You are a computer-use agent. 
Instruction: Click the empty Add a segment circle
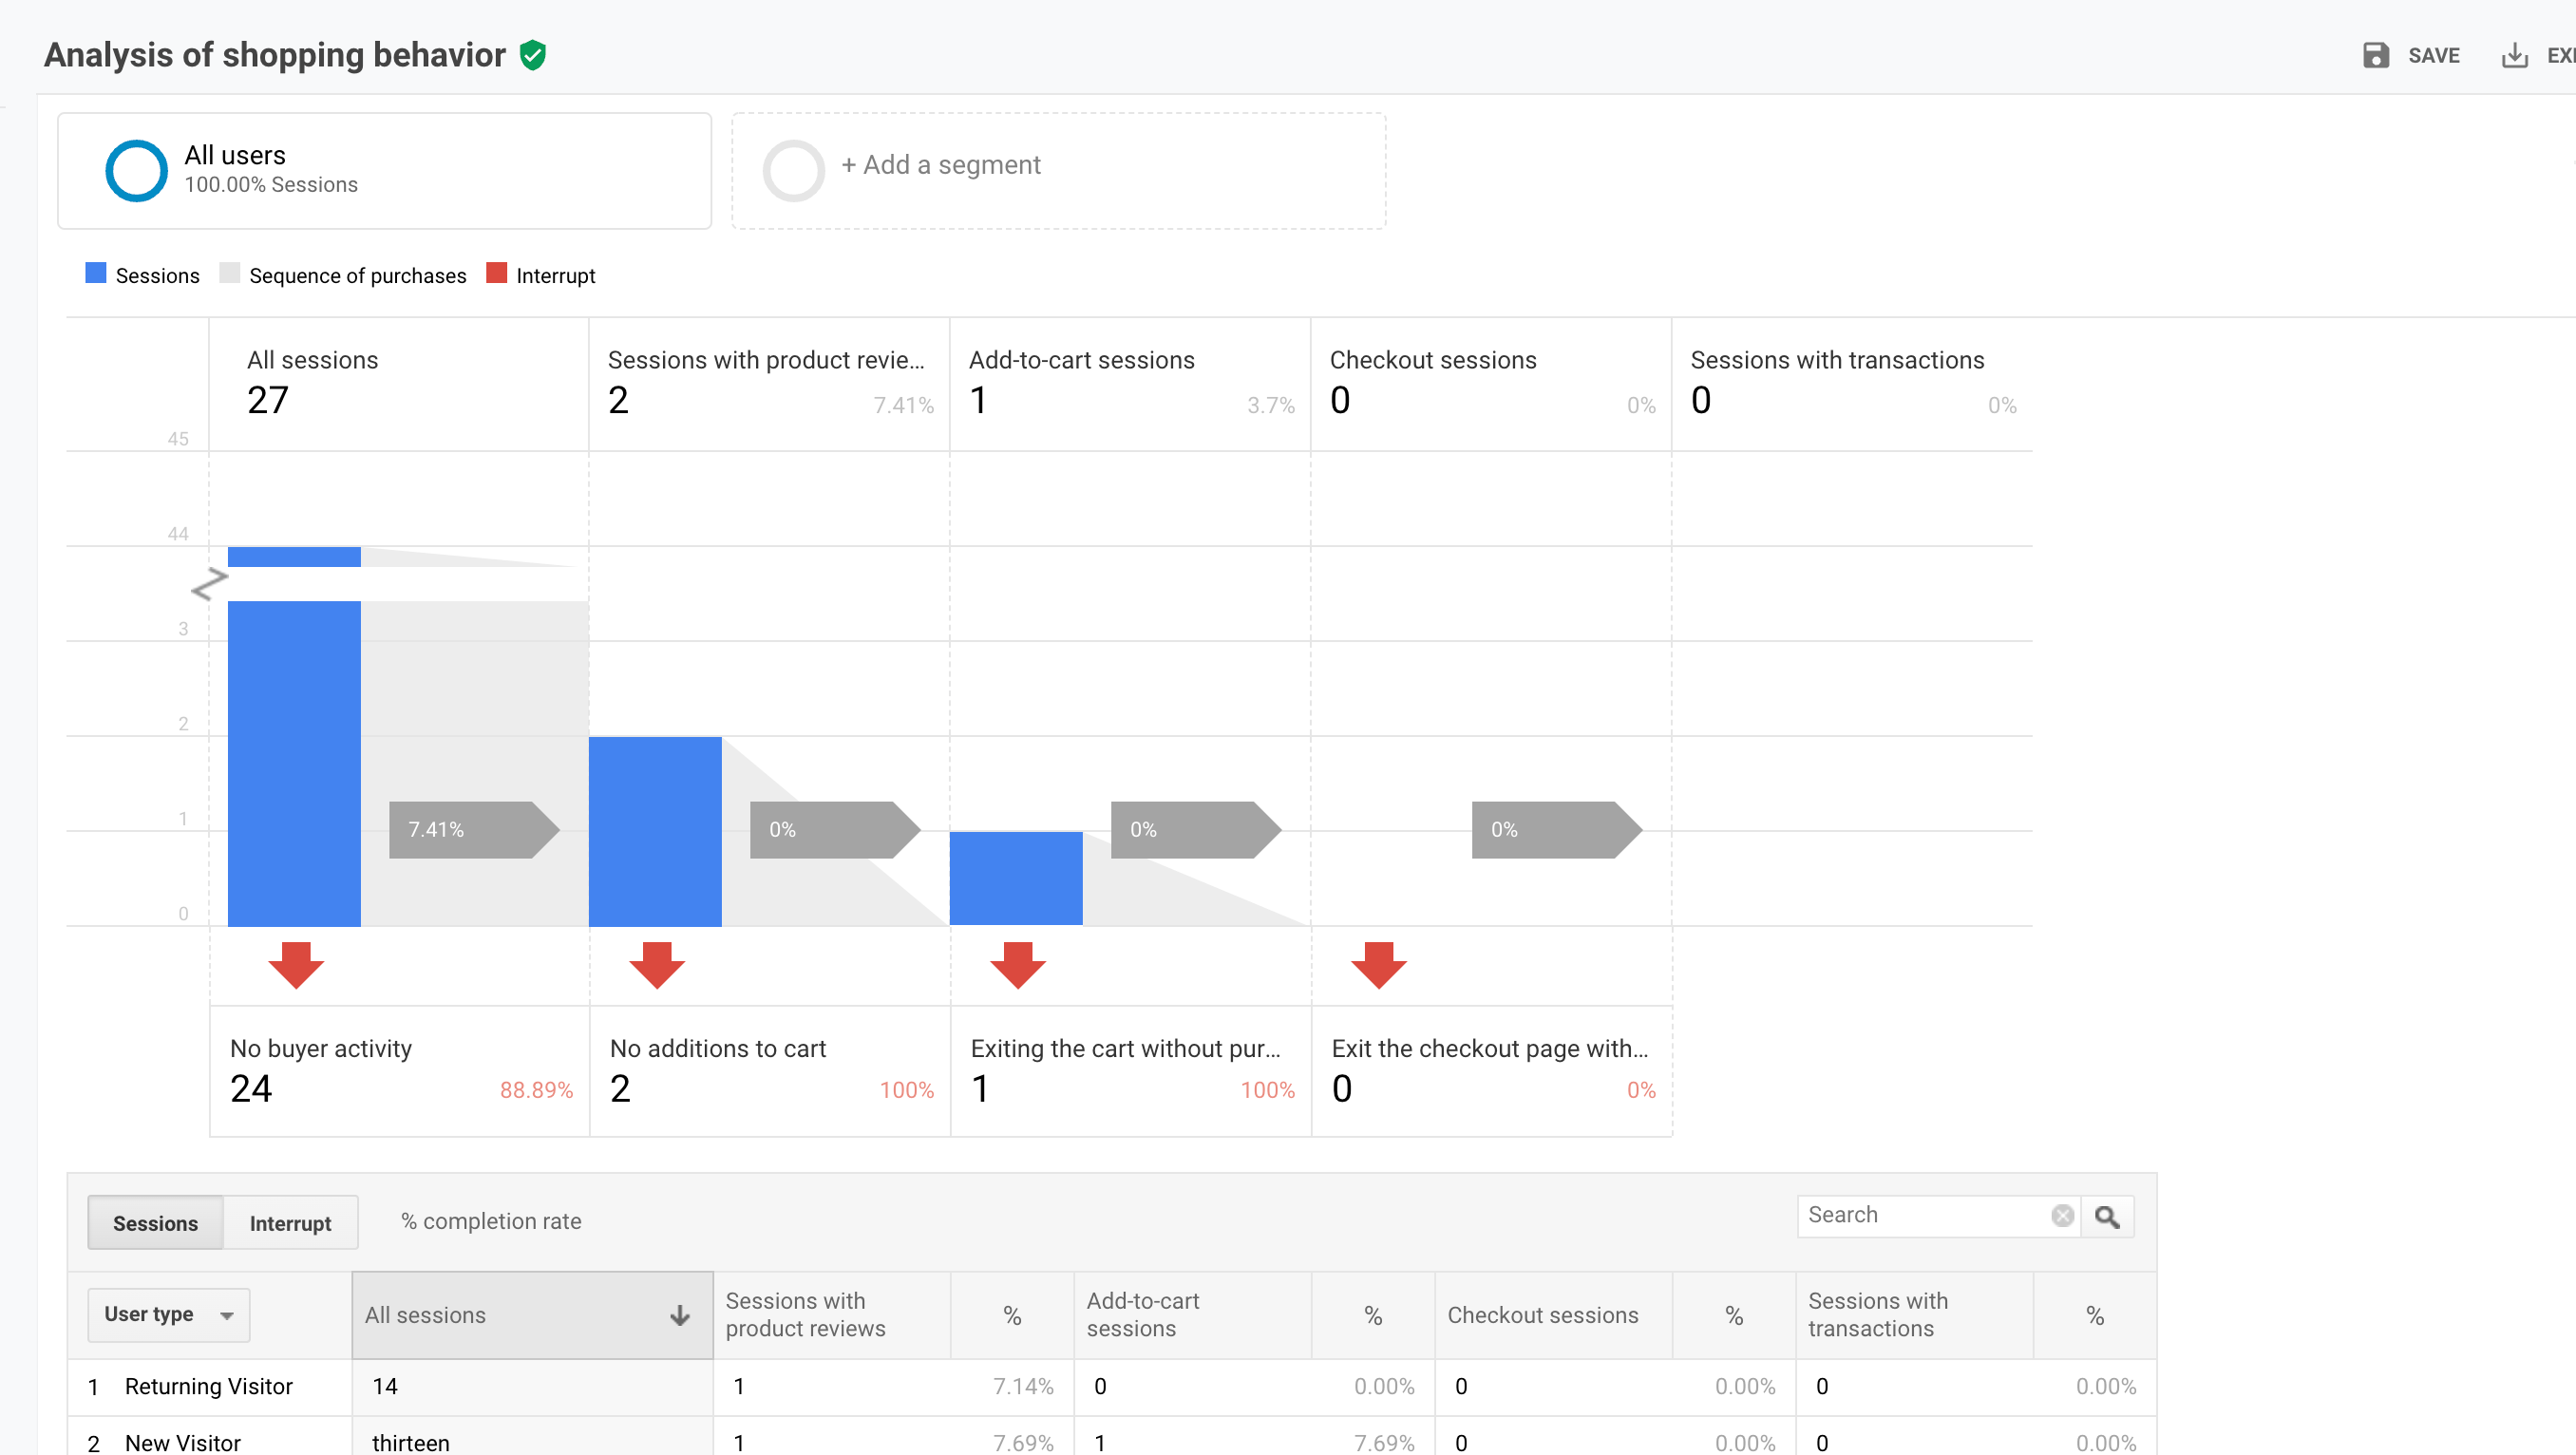794,170
